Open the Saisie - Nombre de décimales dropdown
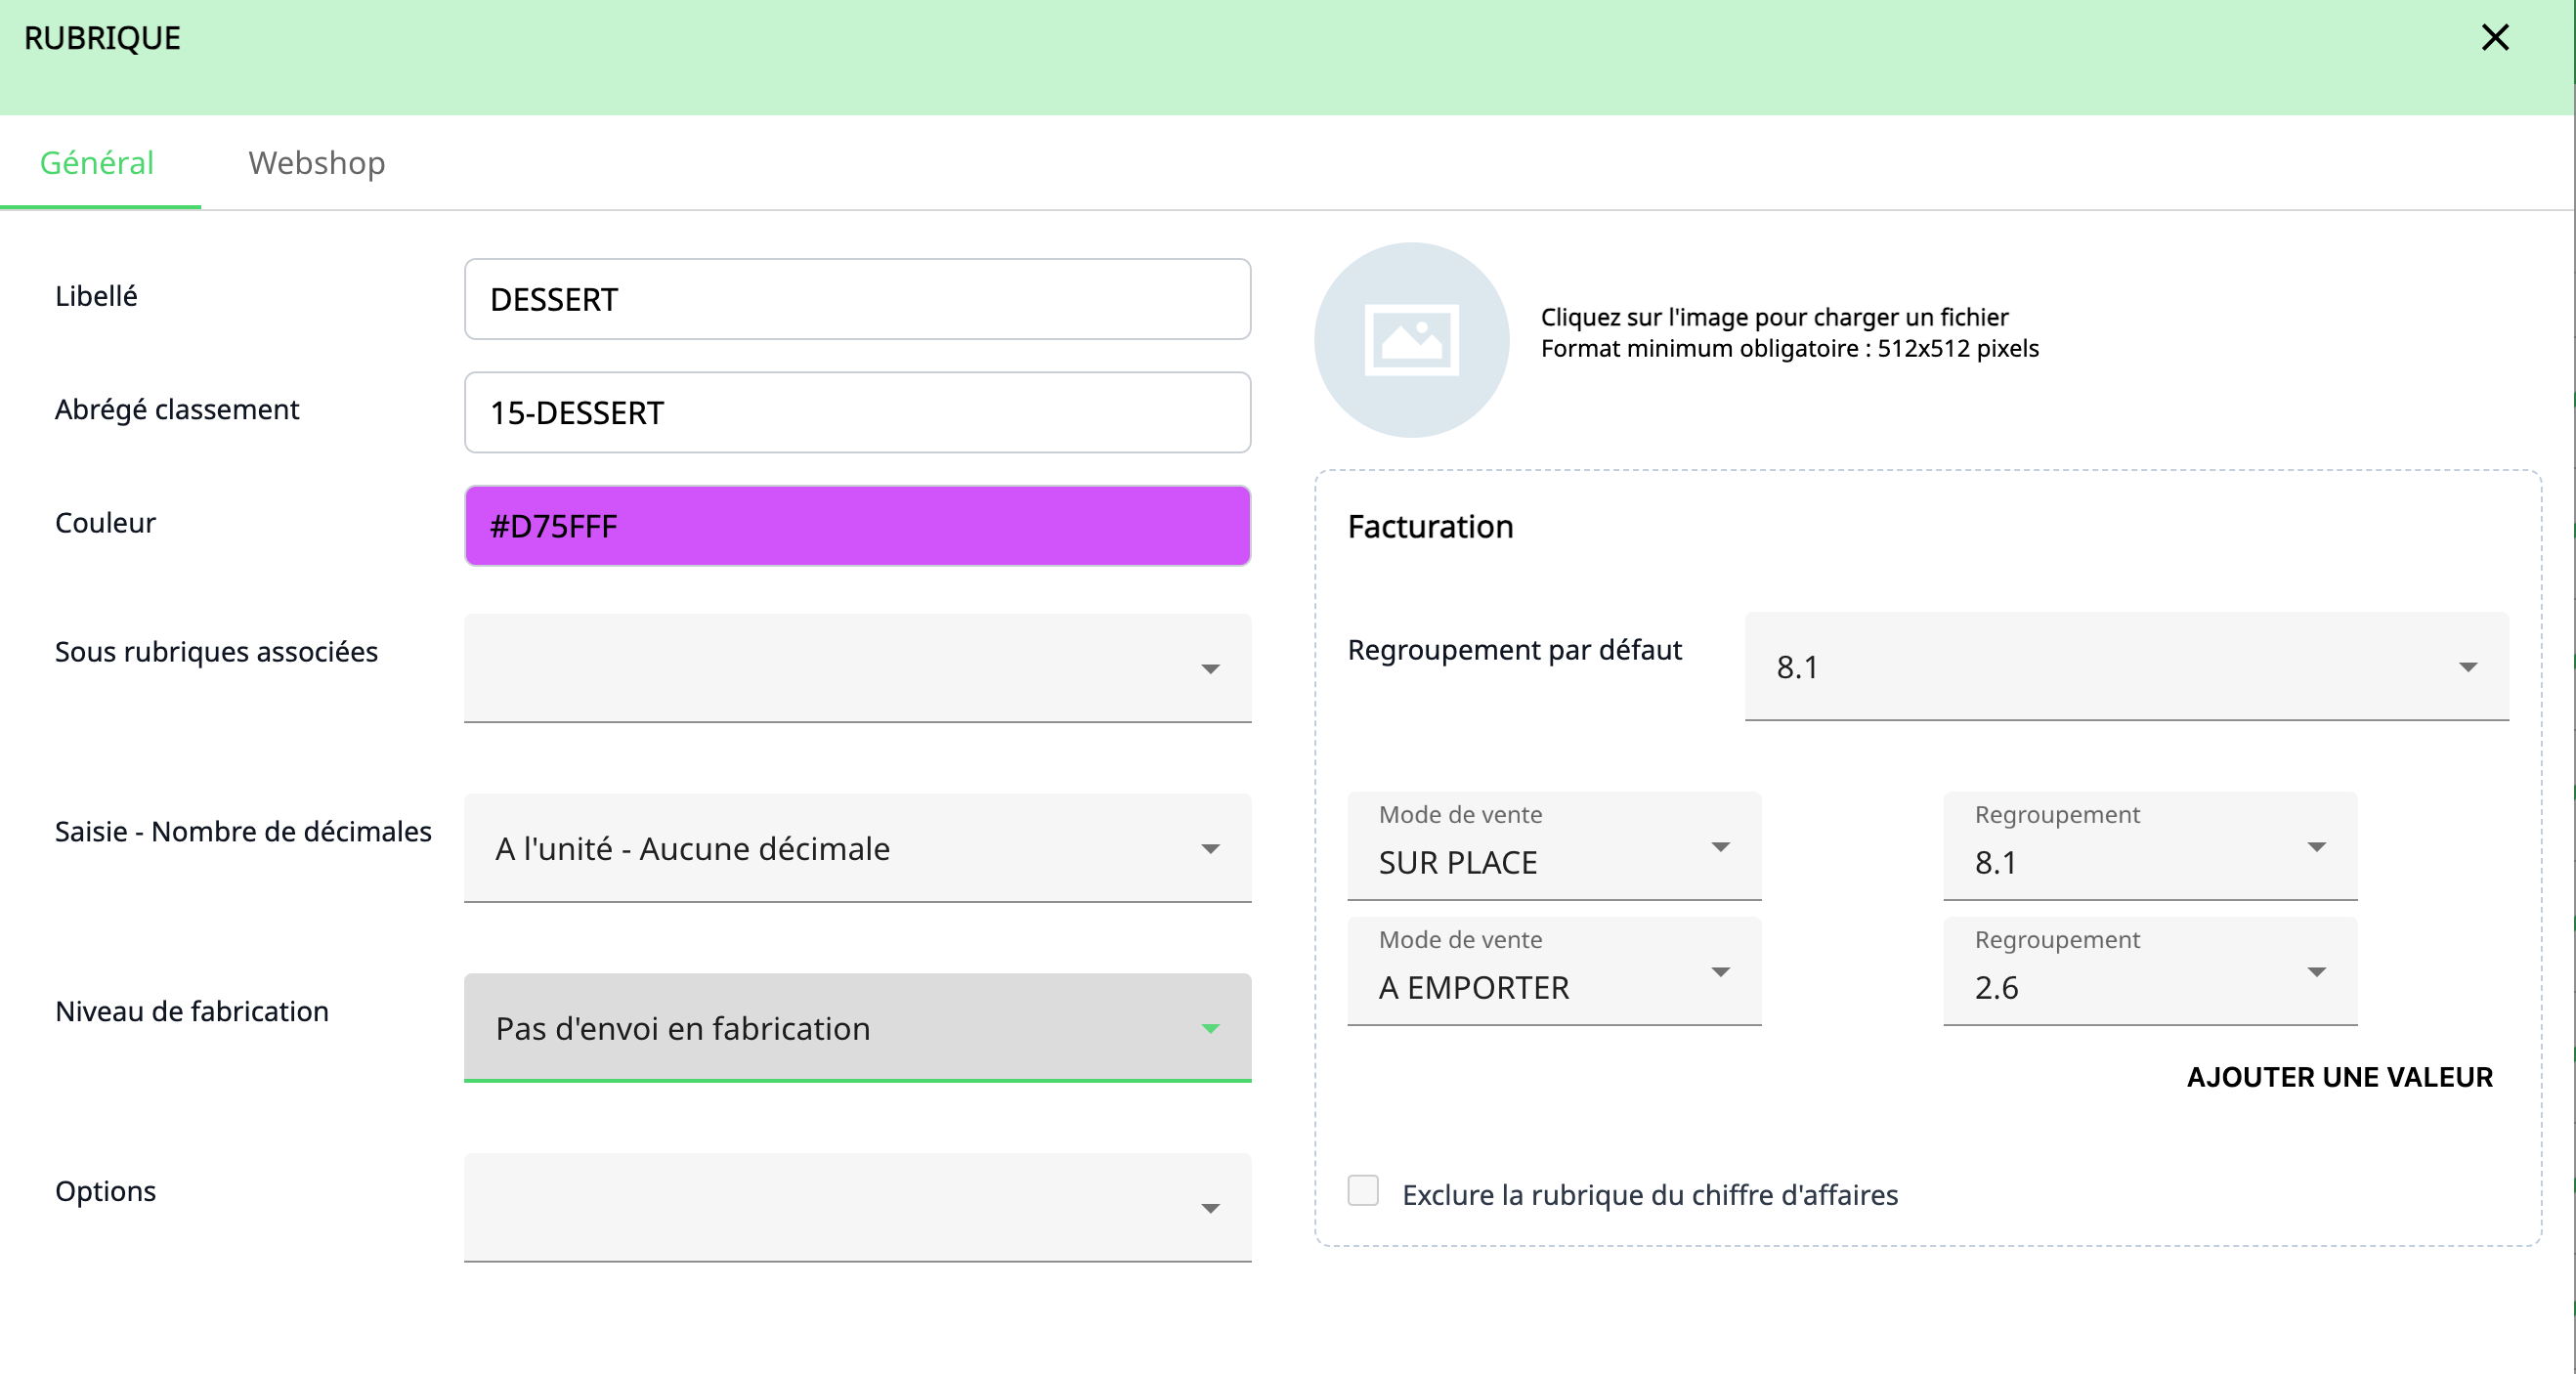 (857, 848)
